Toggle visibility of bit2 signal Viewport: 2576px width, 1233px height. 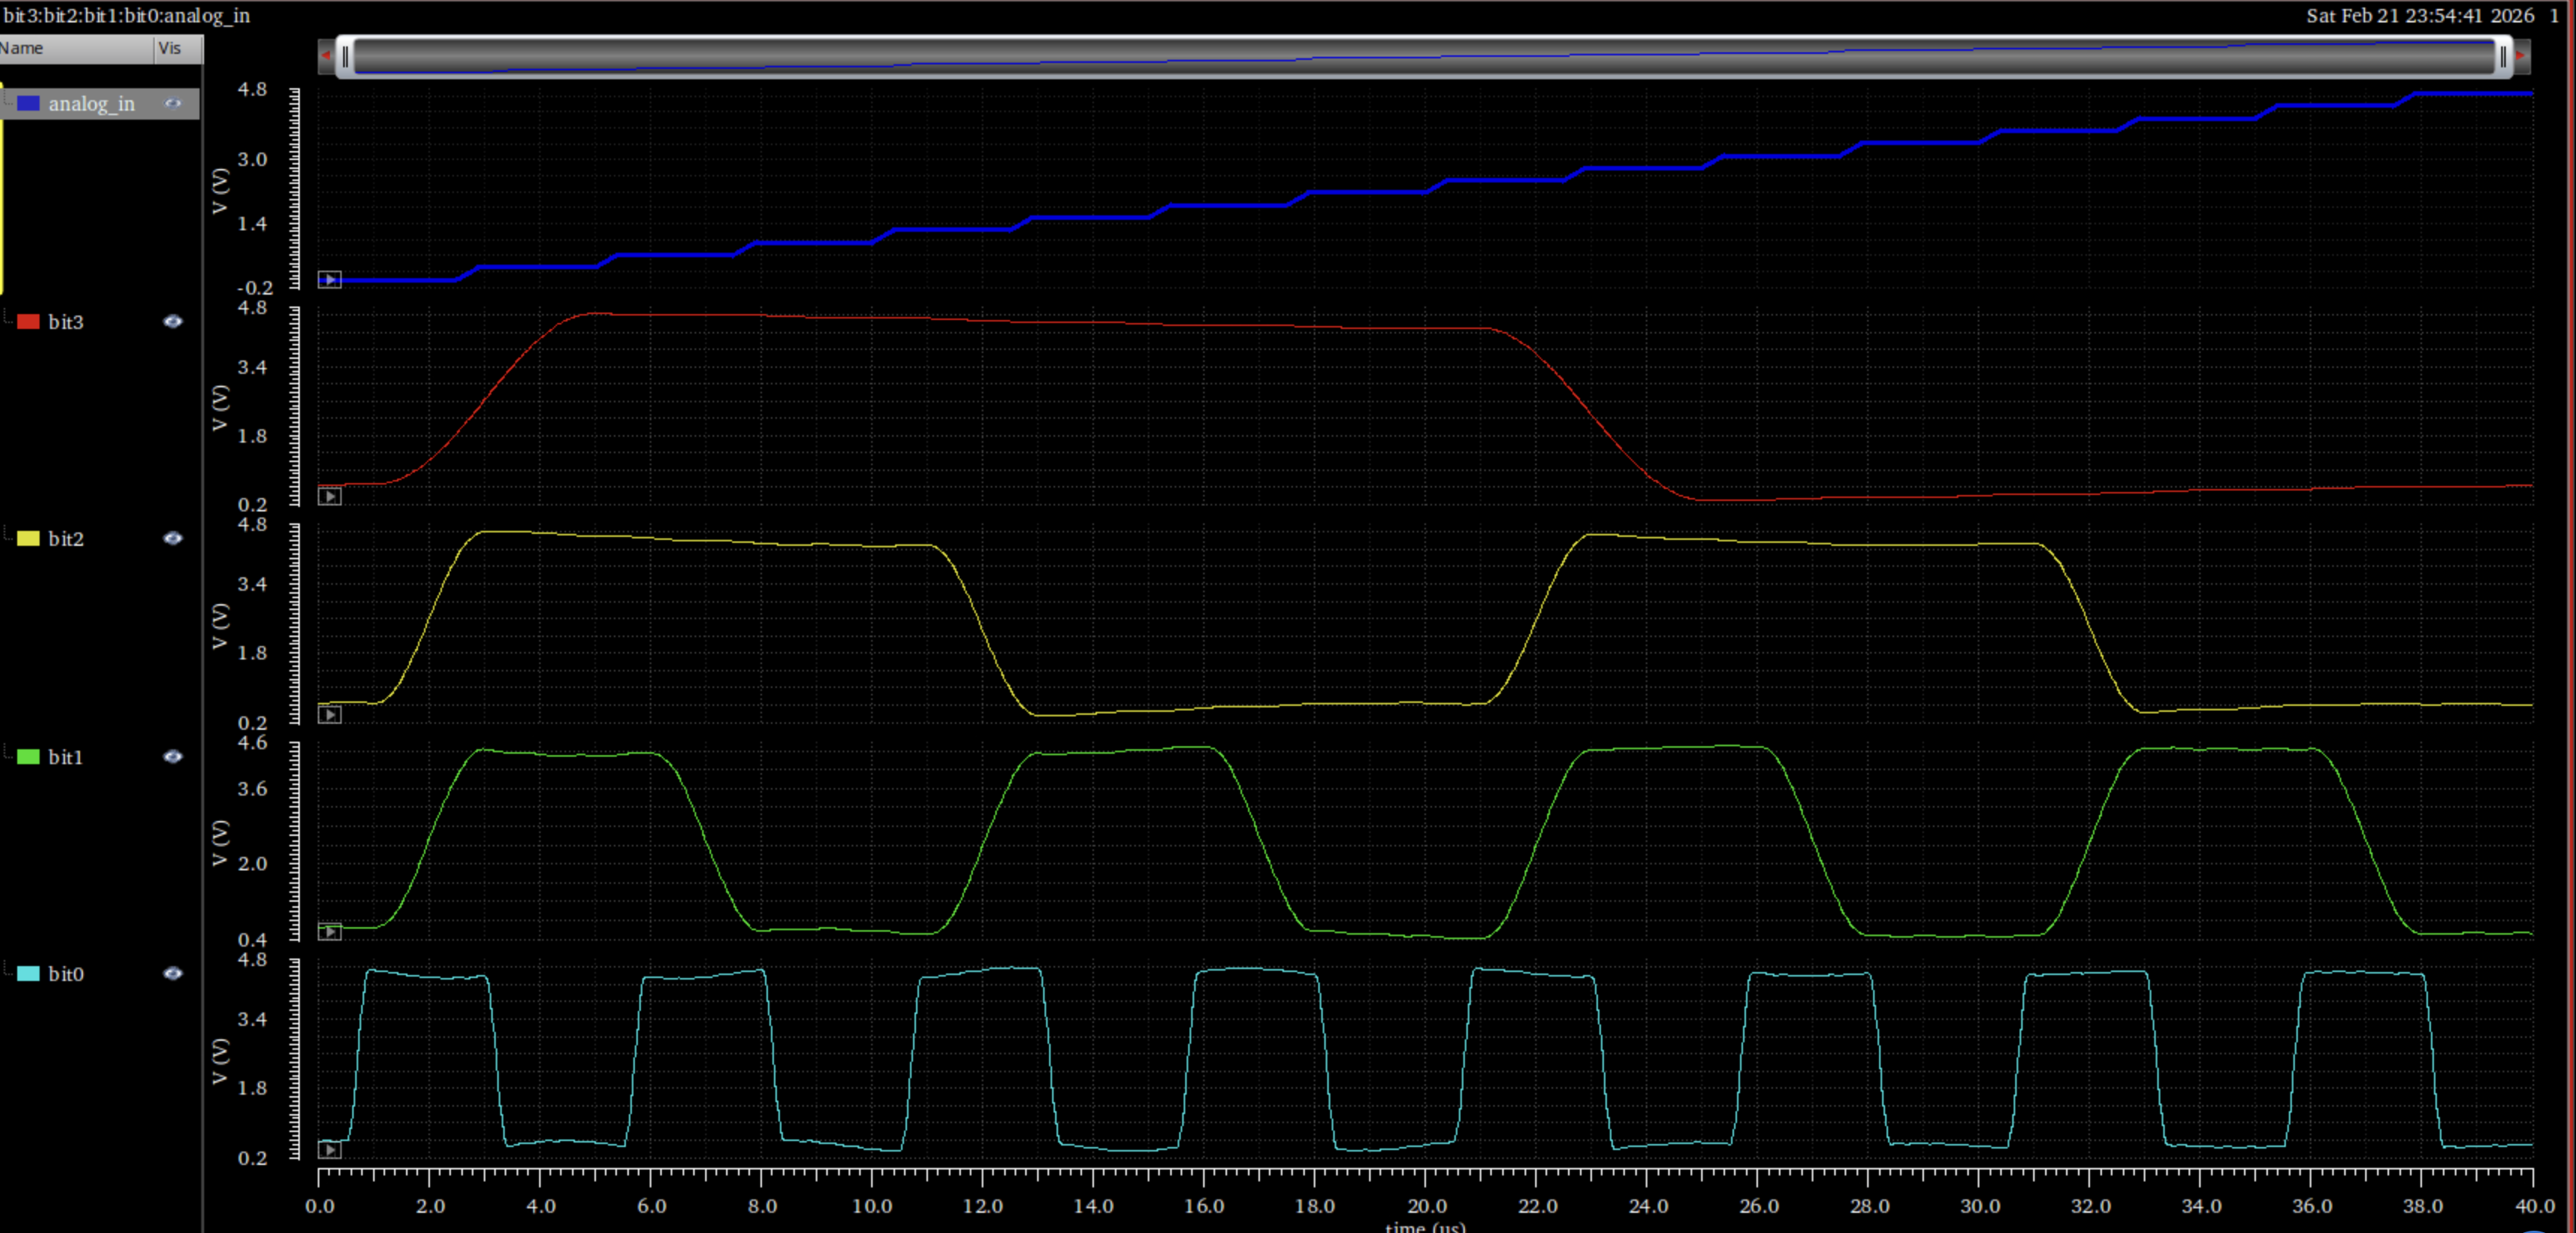pyautogui.click(x=173, y=538)
